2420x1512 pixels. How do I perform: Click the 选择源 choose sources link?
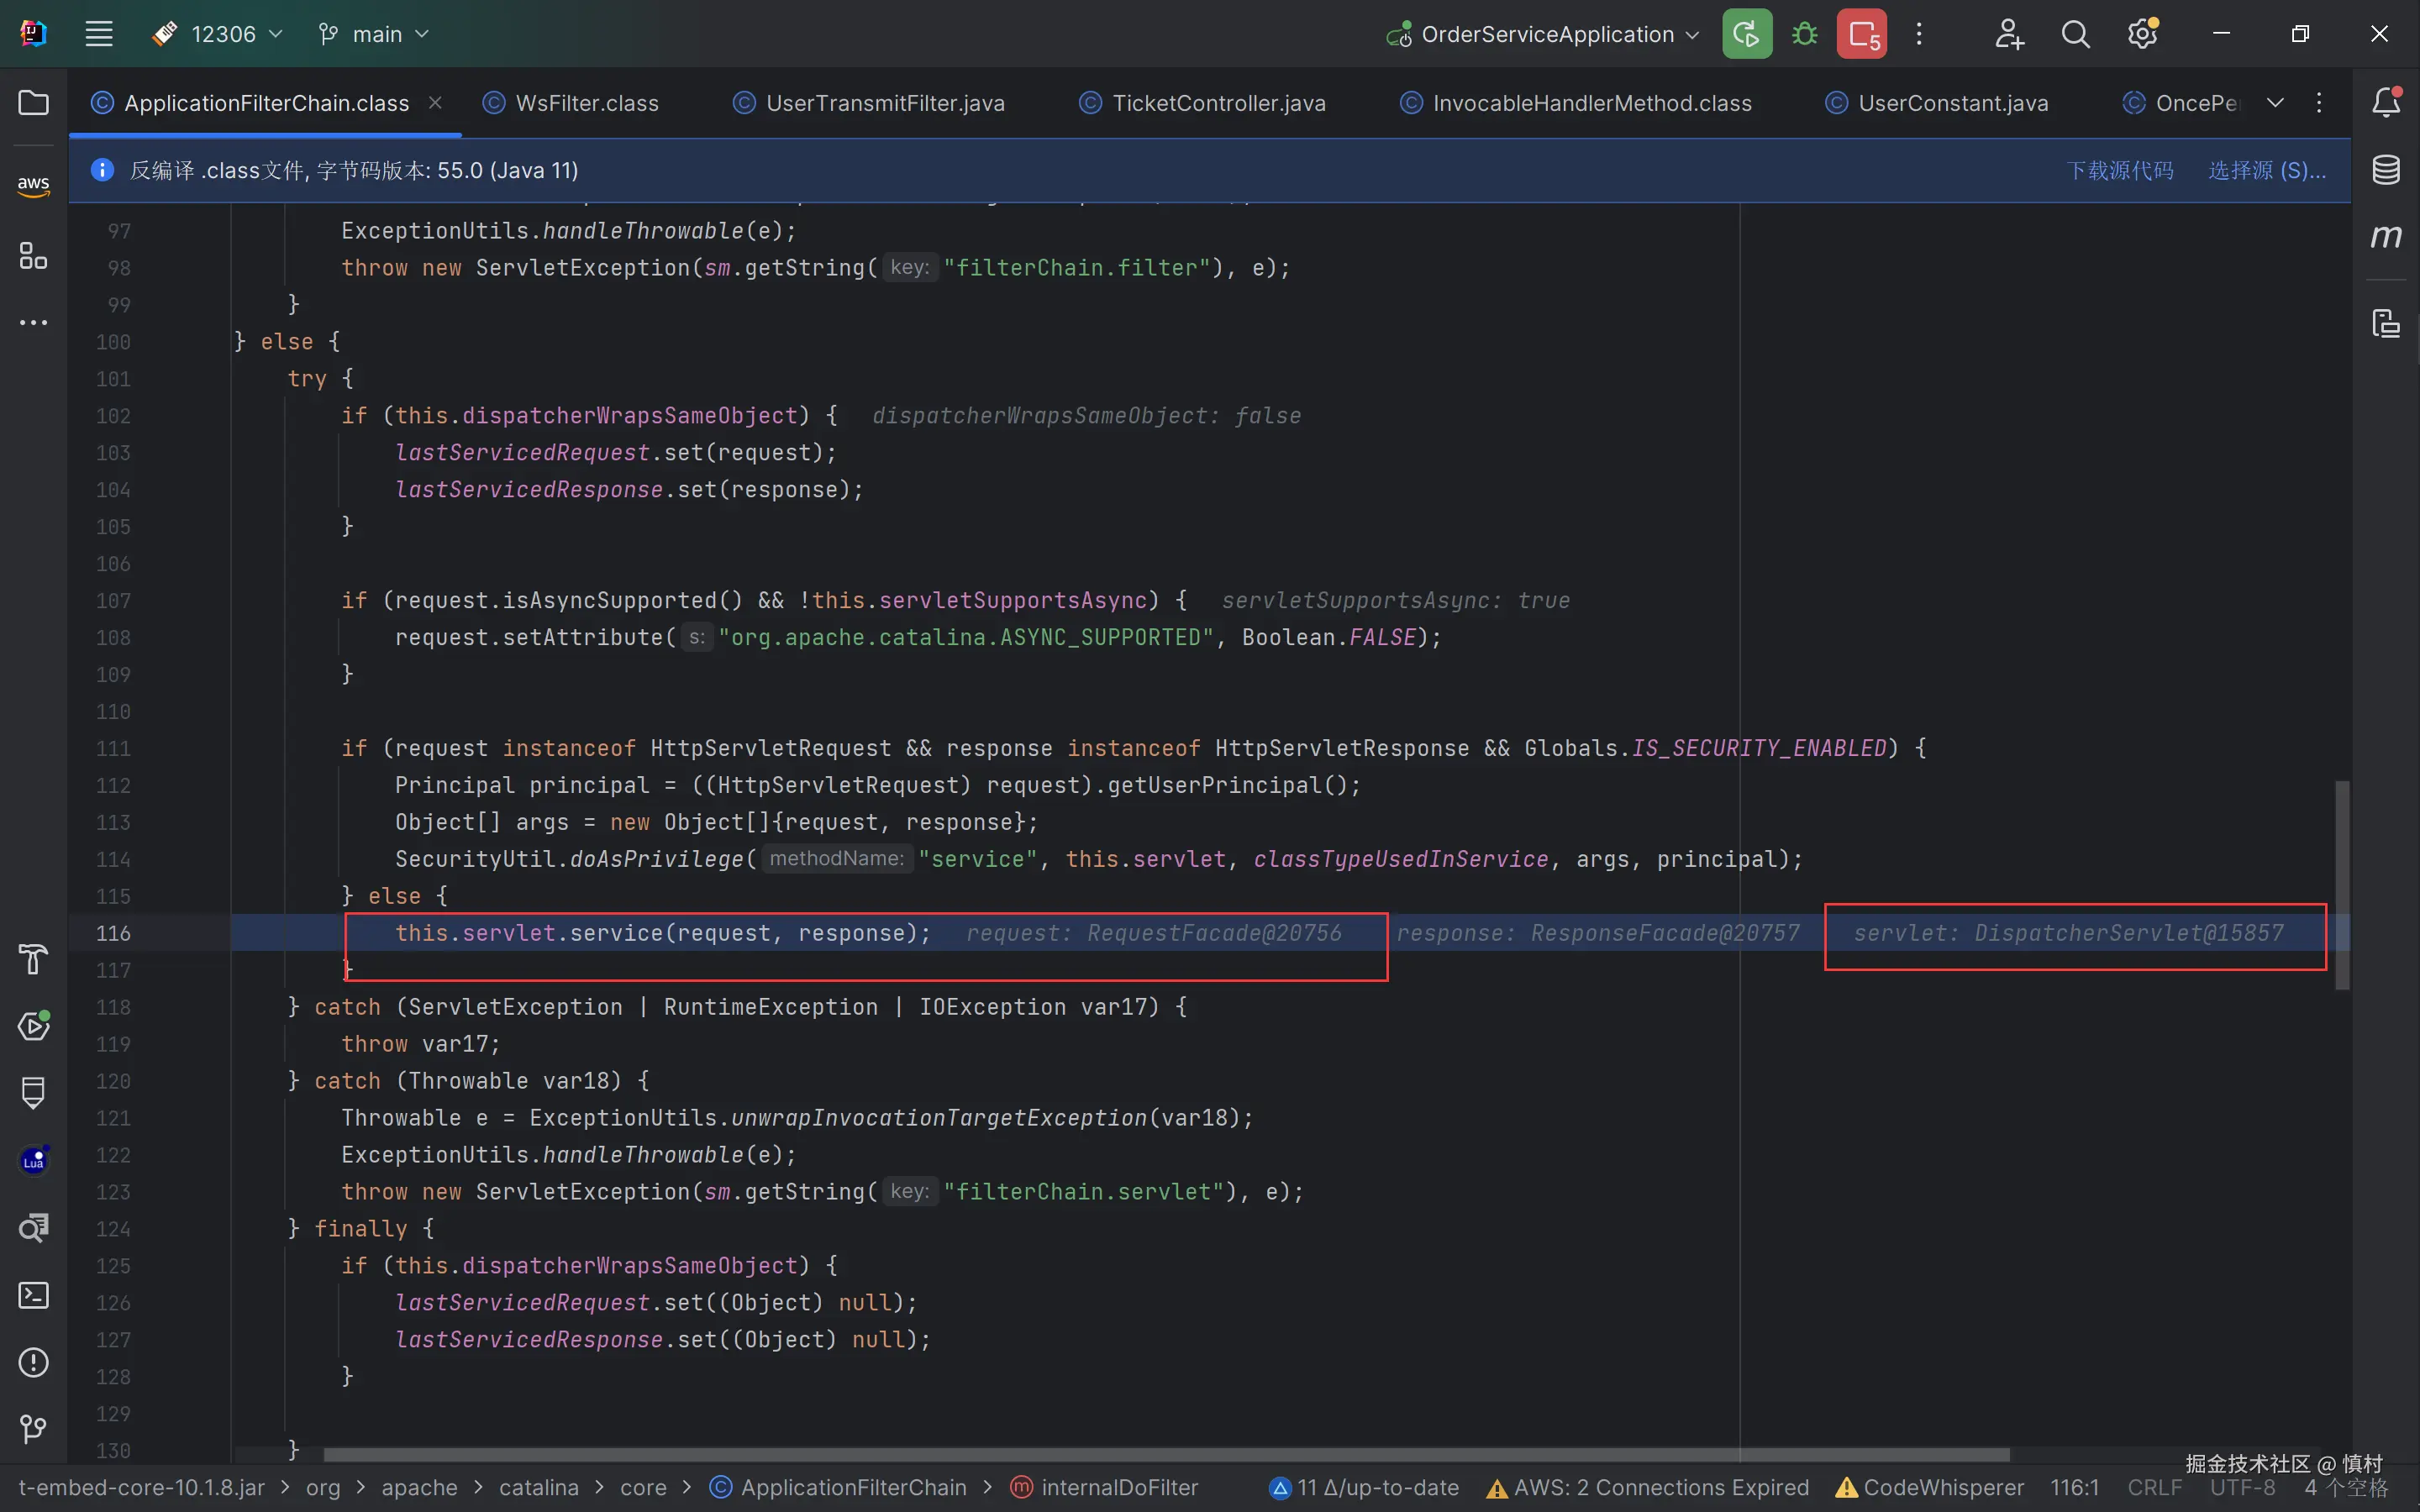(2266, 170)
